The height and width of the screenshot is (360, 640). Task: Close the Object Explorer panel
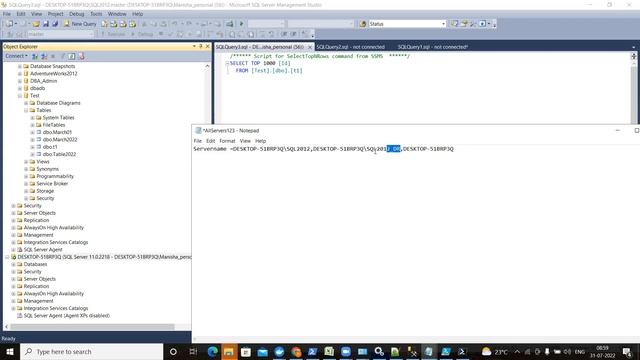point(207,47)
